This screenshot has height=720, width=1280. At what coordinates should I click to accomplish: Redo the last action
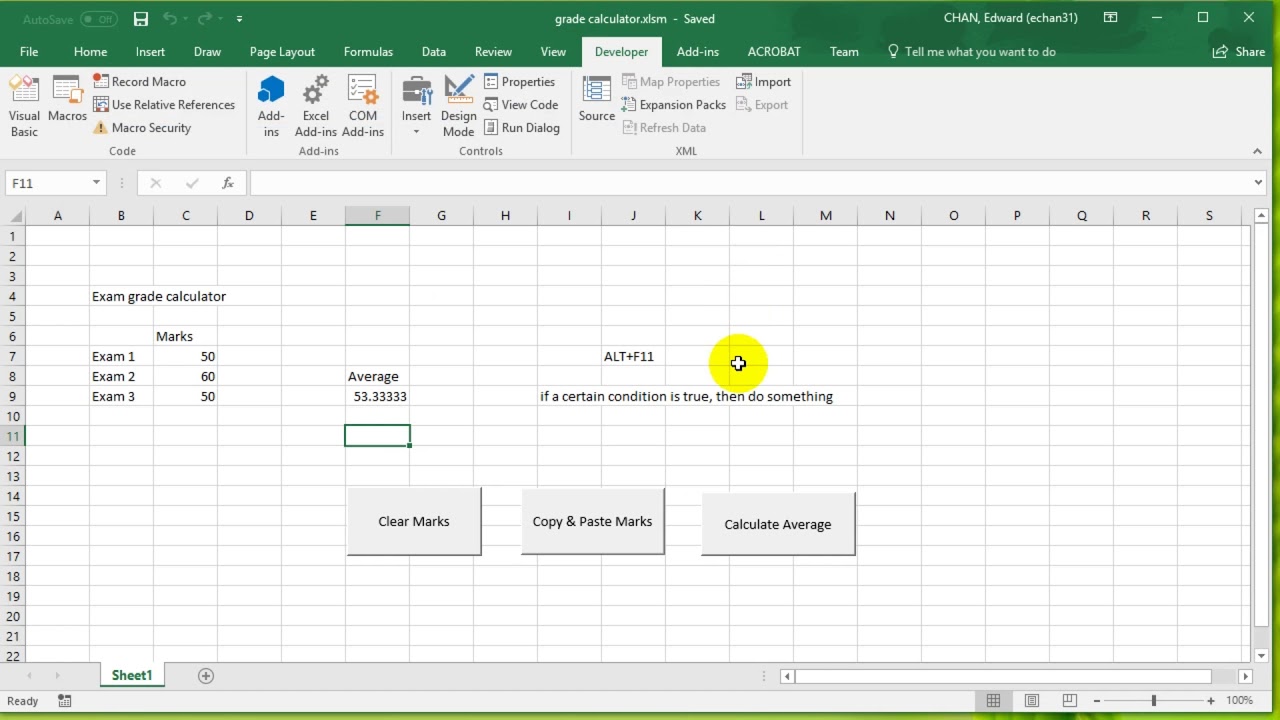[x=207, y=18]
